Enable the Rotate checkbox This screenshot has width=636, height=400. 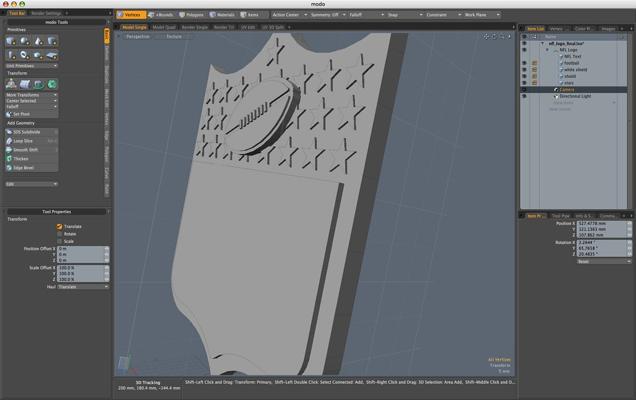coord(68,234)
